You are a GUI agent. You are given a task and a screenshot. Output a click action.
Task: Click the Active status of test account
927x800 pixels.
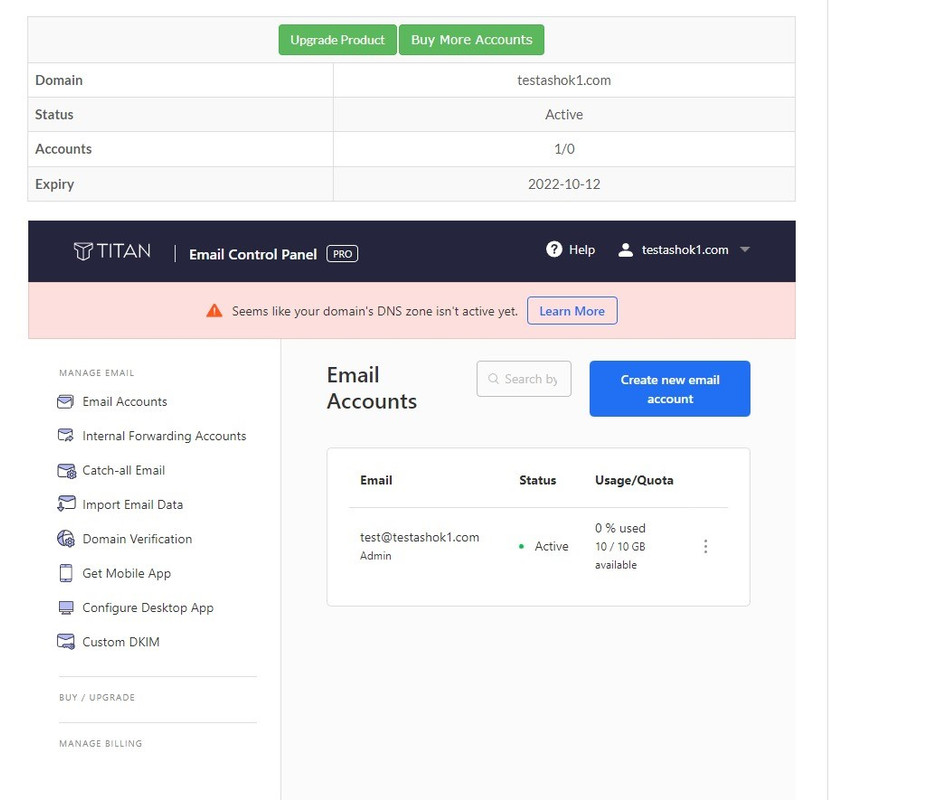[551, 546]
